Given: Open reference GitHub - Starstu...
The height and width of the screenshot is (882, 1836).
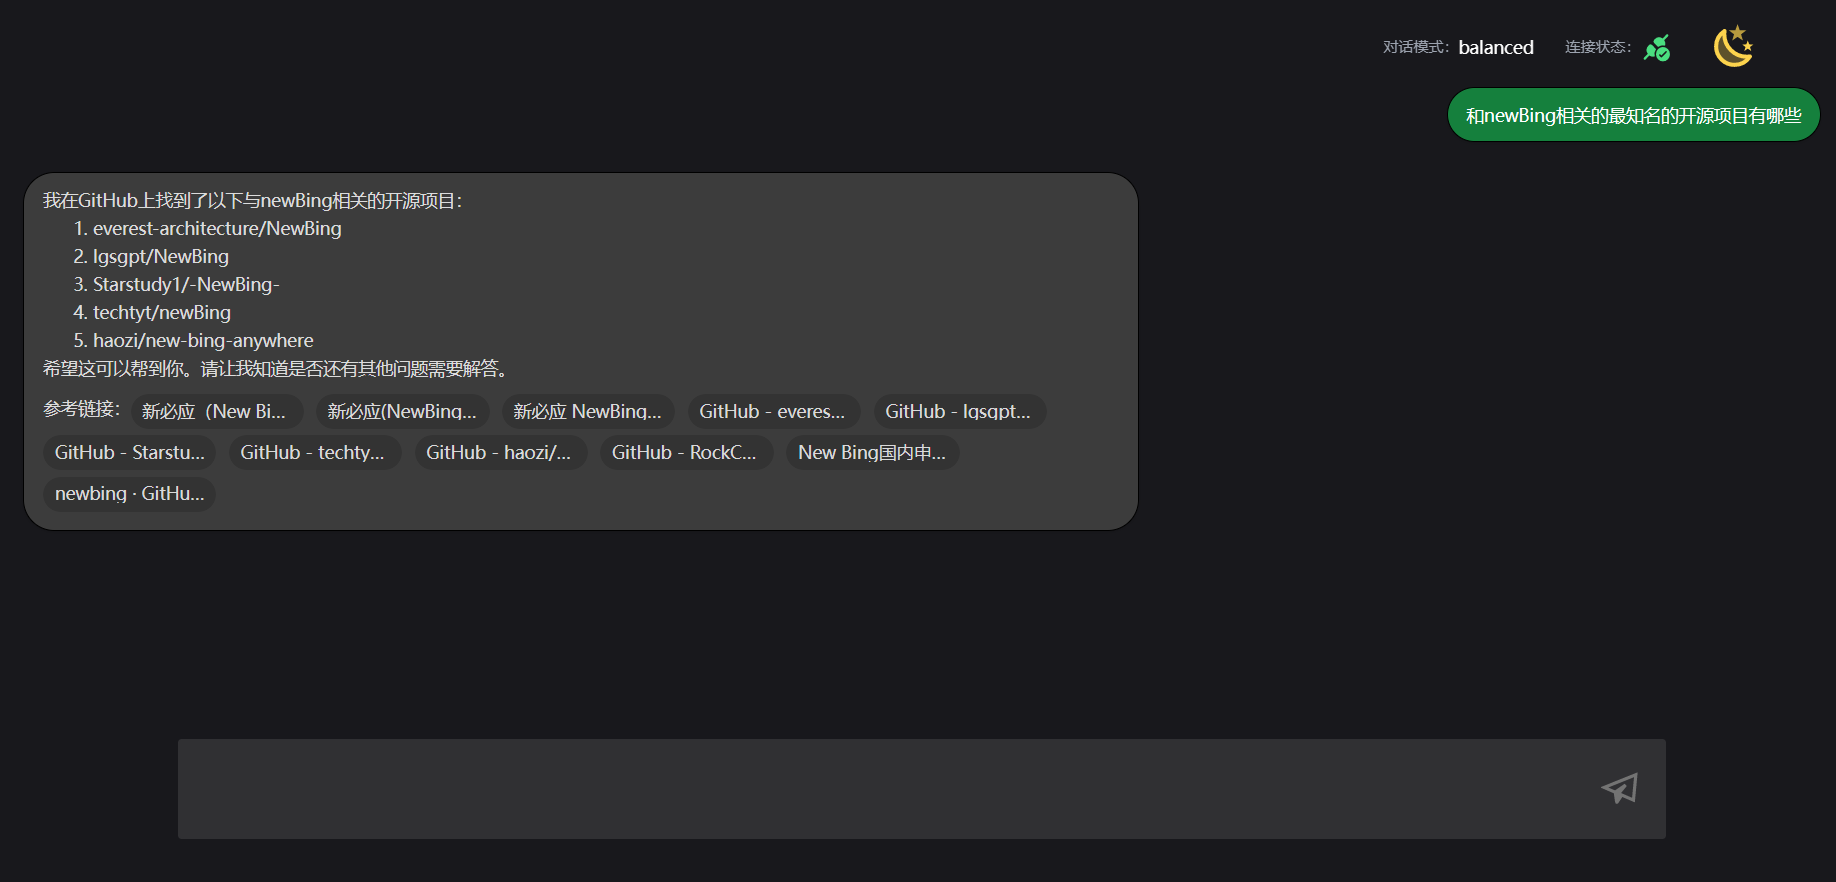Looking at the screenshot, I should click(x=129, y=452).
